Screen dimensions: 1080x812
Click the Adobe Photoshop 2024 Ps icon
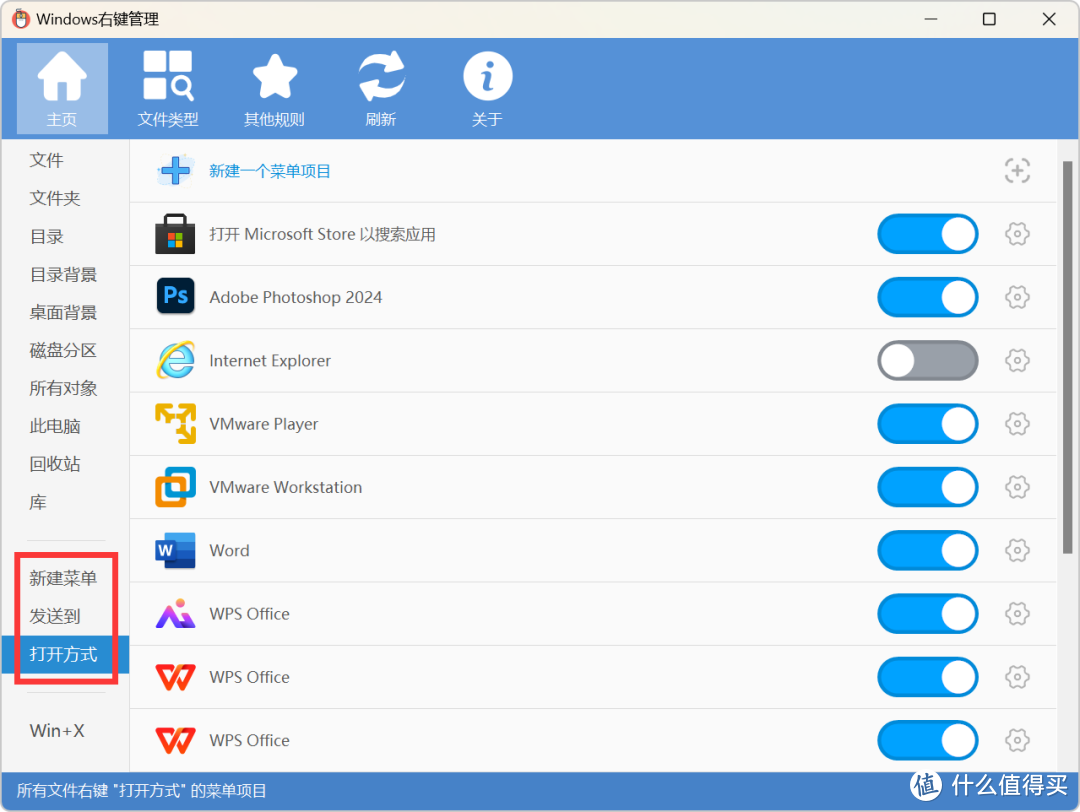tap(175, 296)
